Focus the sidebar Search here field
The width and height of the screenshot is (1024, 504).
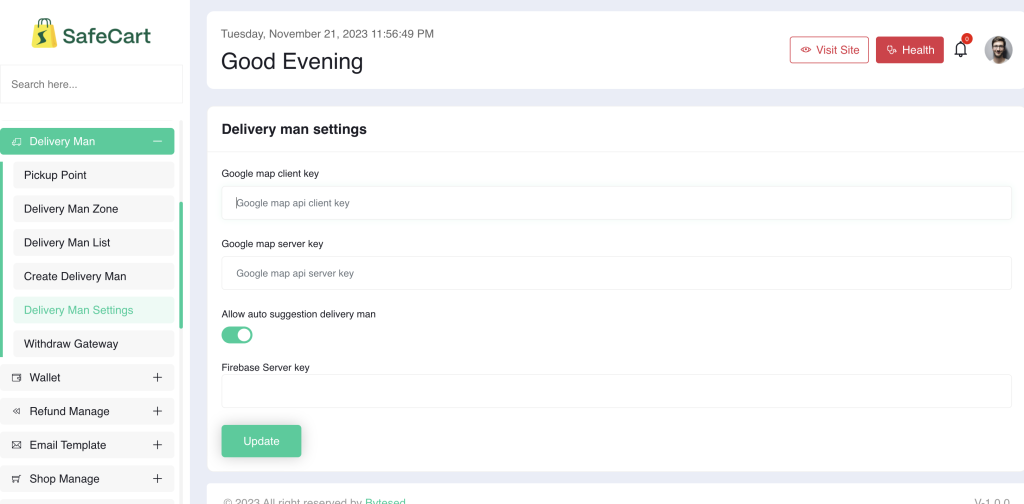coord(91,84)
